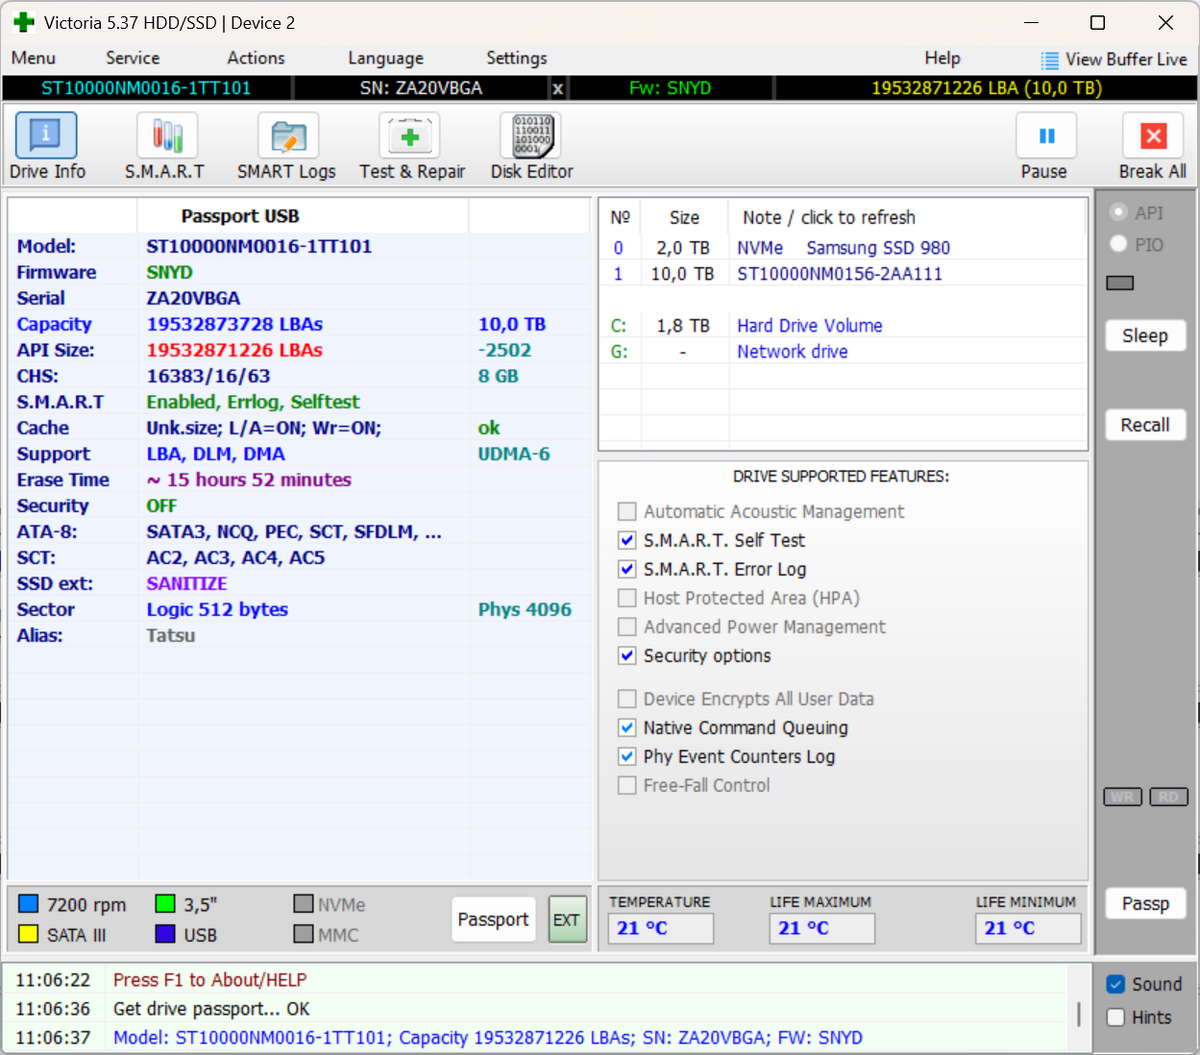Screen dimensions: 1200x1055
Task: Disable the Sound checkbox
Action: pos(1116,985)
